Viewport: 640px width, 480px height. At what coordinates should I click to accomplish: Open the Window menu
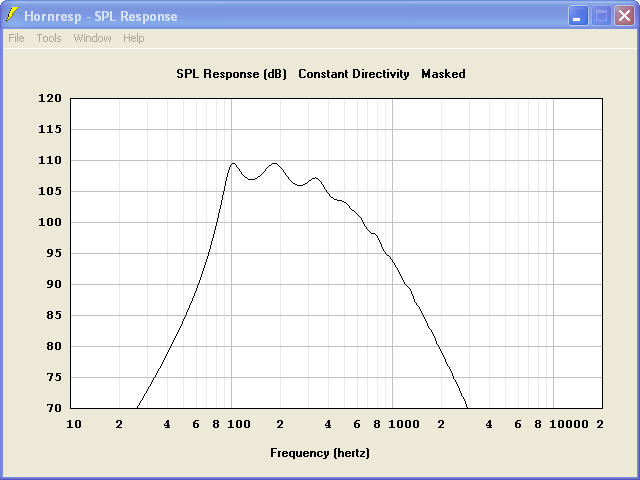coord(92,38)
